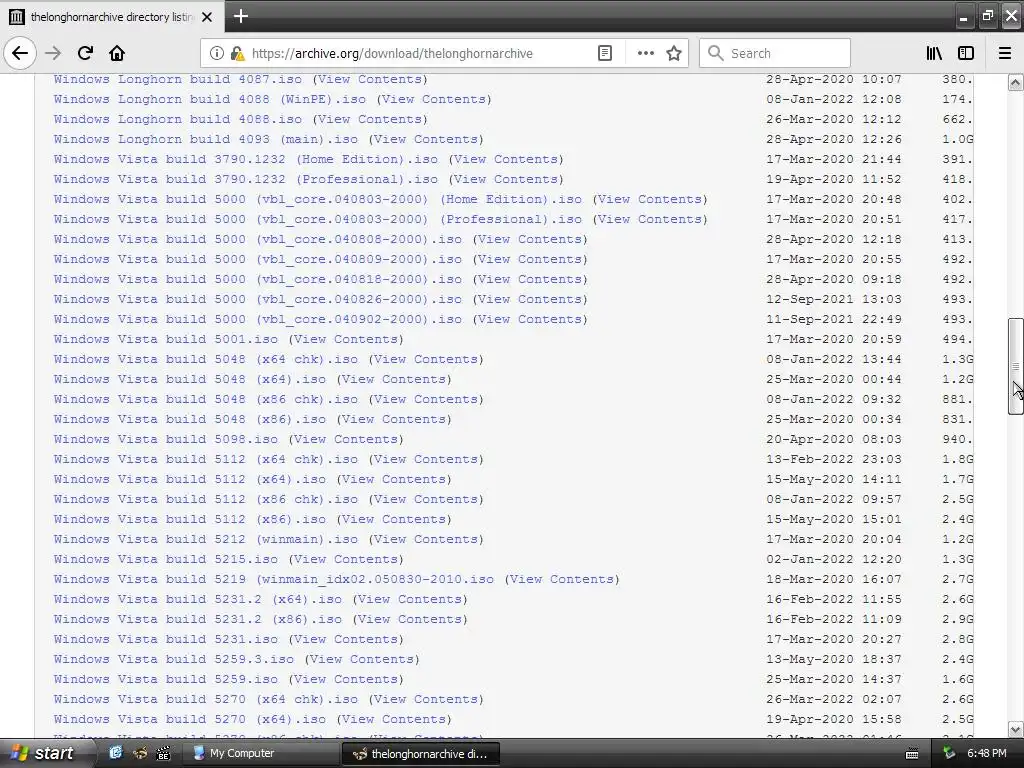Reload the current page
Viewport: 1024px width, 768px height.
pos(85,53)
